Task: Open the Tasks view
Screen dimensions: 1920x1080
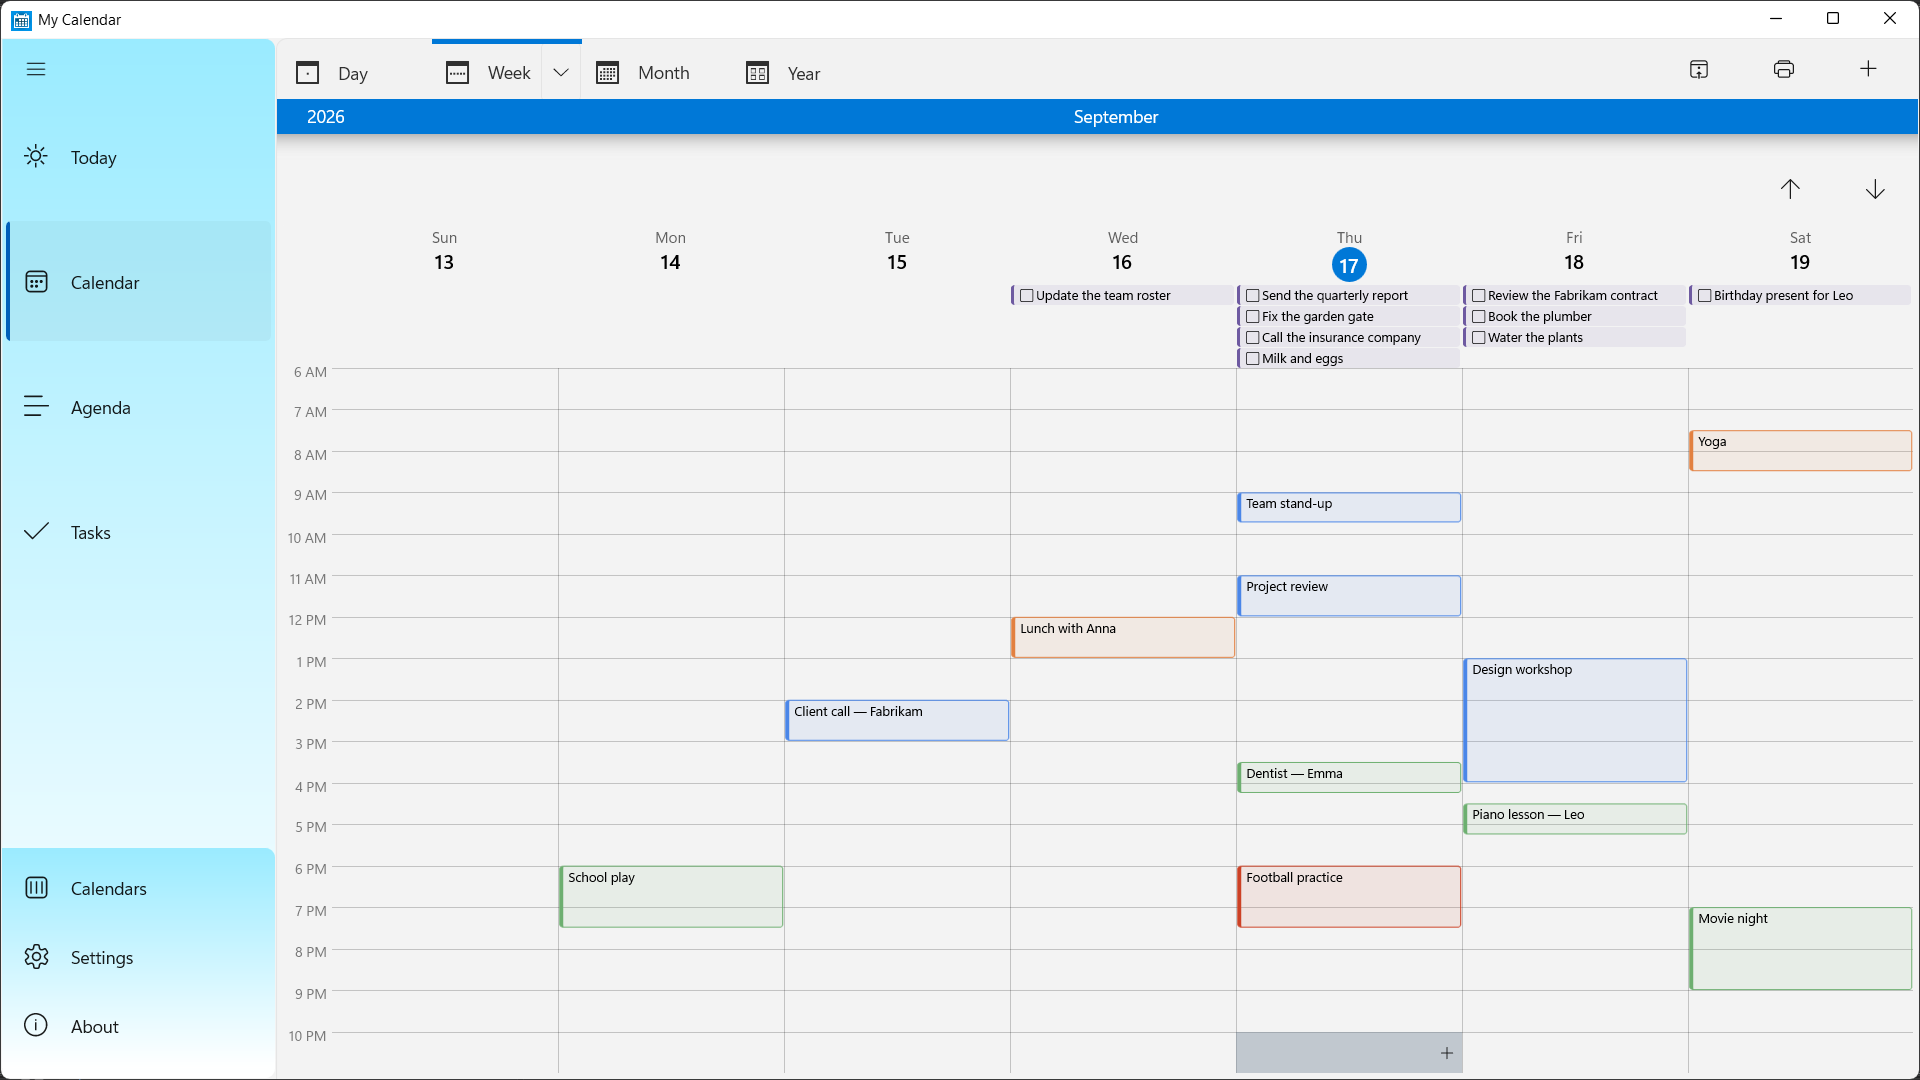Action: click(x=139, y=532)
